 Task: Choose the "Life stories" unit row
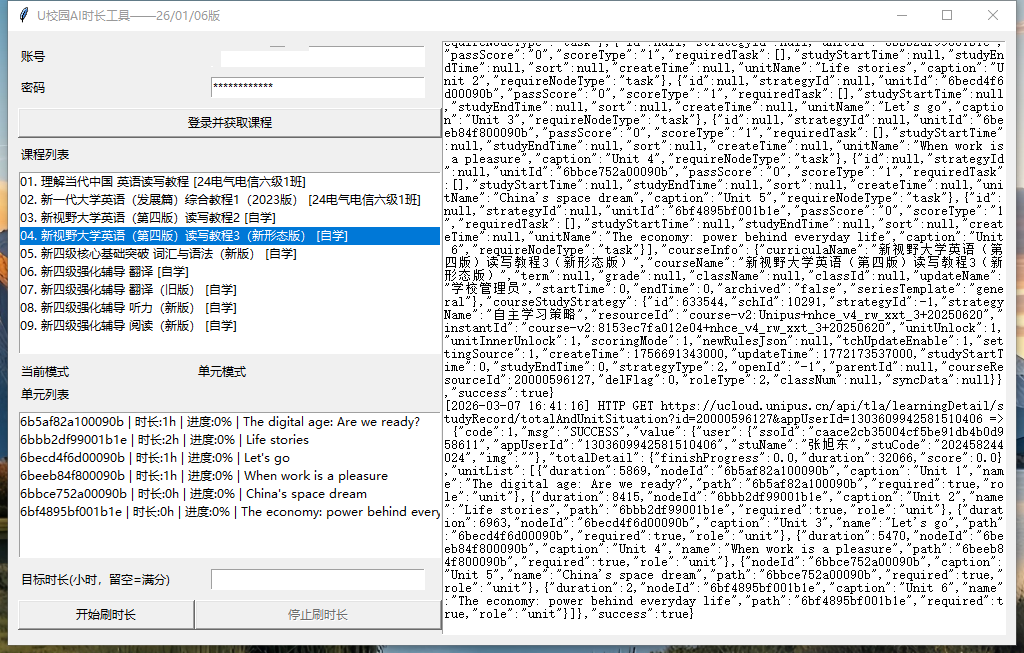tap(165, 439)
